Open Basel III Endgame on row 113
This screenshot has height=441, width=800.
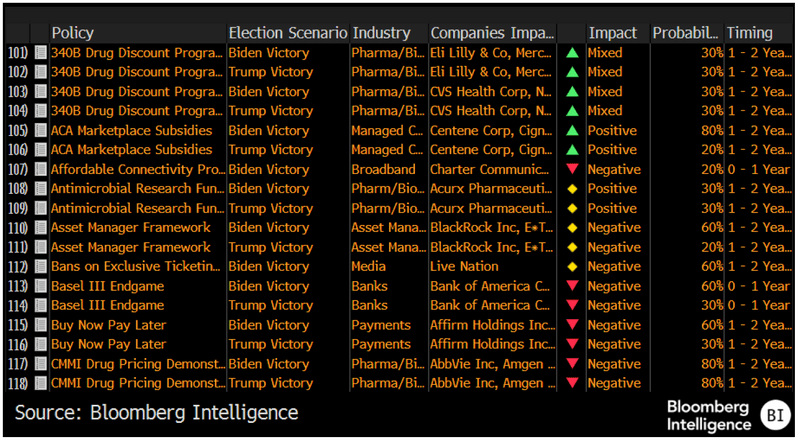(x=107, y=286)
